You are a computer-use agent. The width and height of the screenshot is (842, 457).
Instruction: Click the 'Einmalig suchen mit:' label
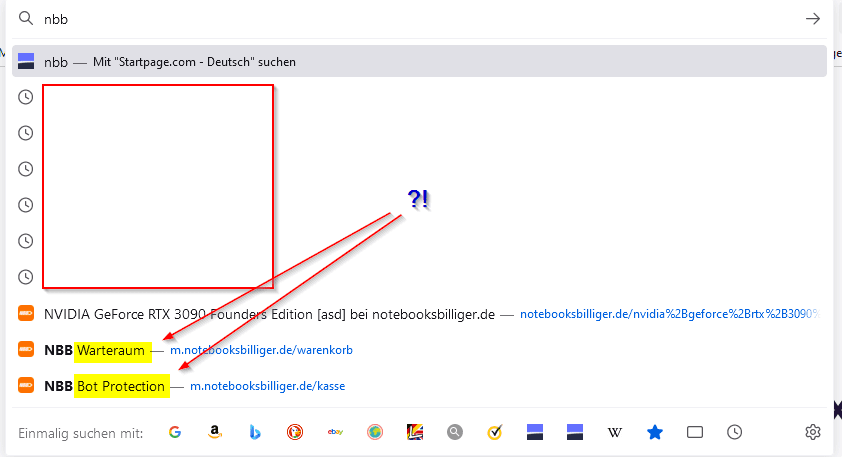click(x=81, y=433)
